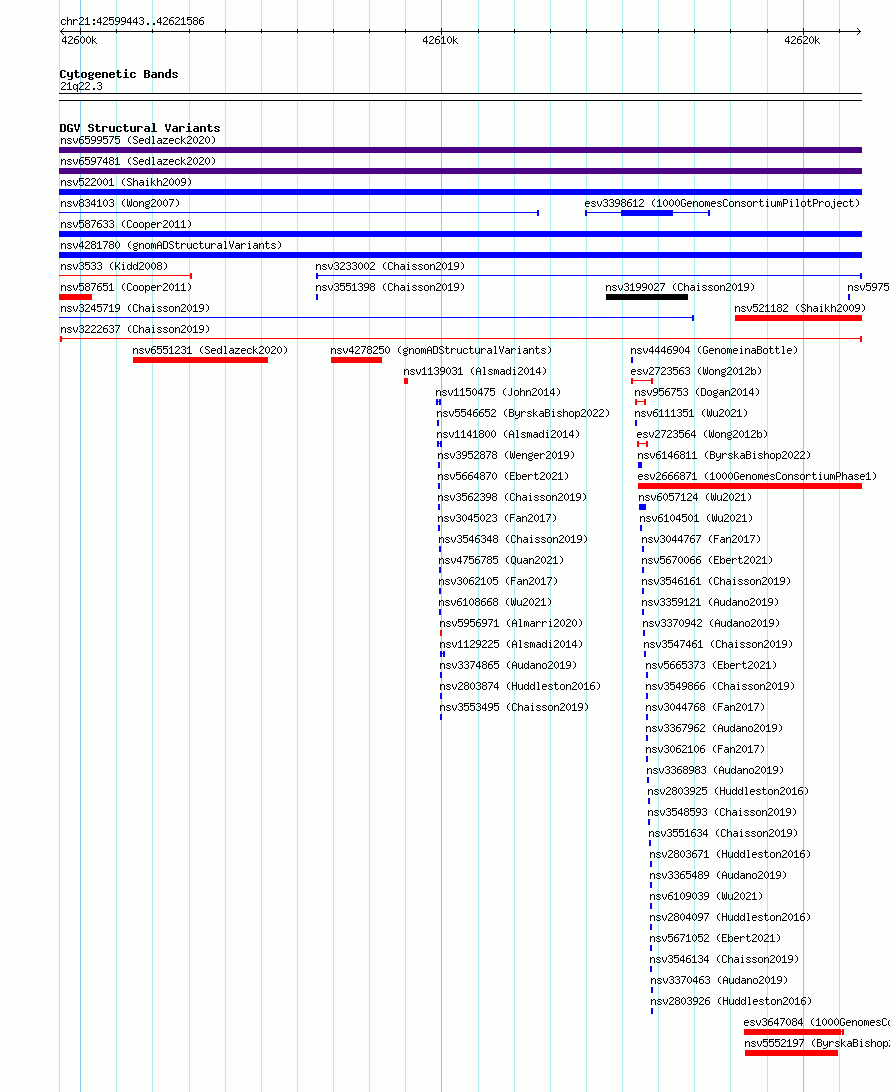Open nsv3562398 (Chaisson2019) label
Screen dimensions: 890x1092
tap(513, 497)
